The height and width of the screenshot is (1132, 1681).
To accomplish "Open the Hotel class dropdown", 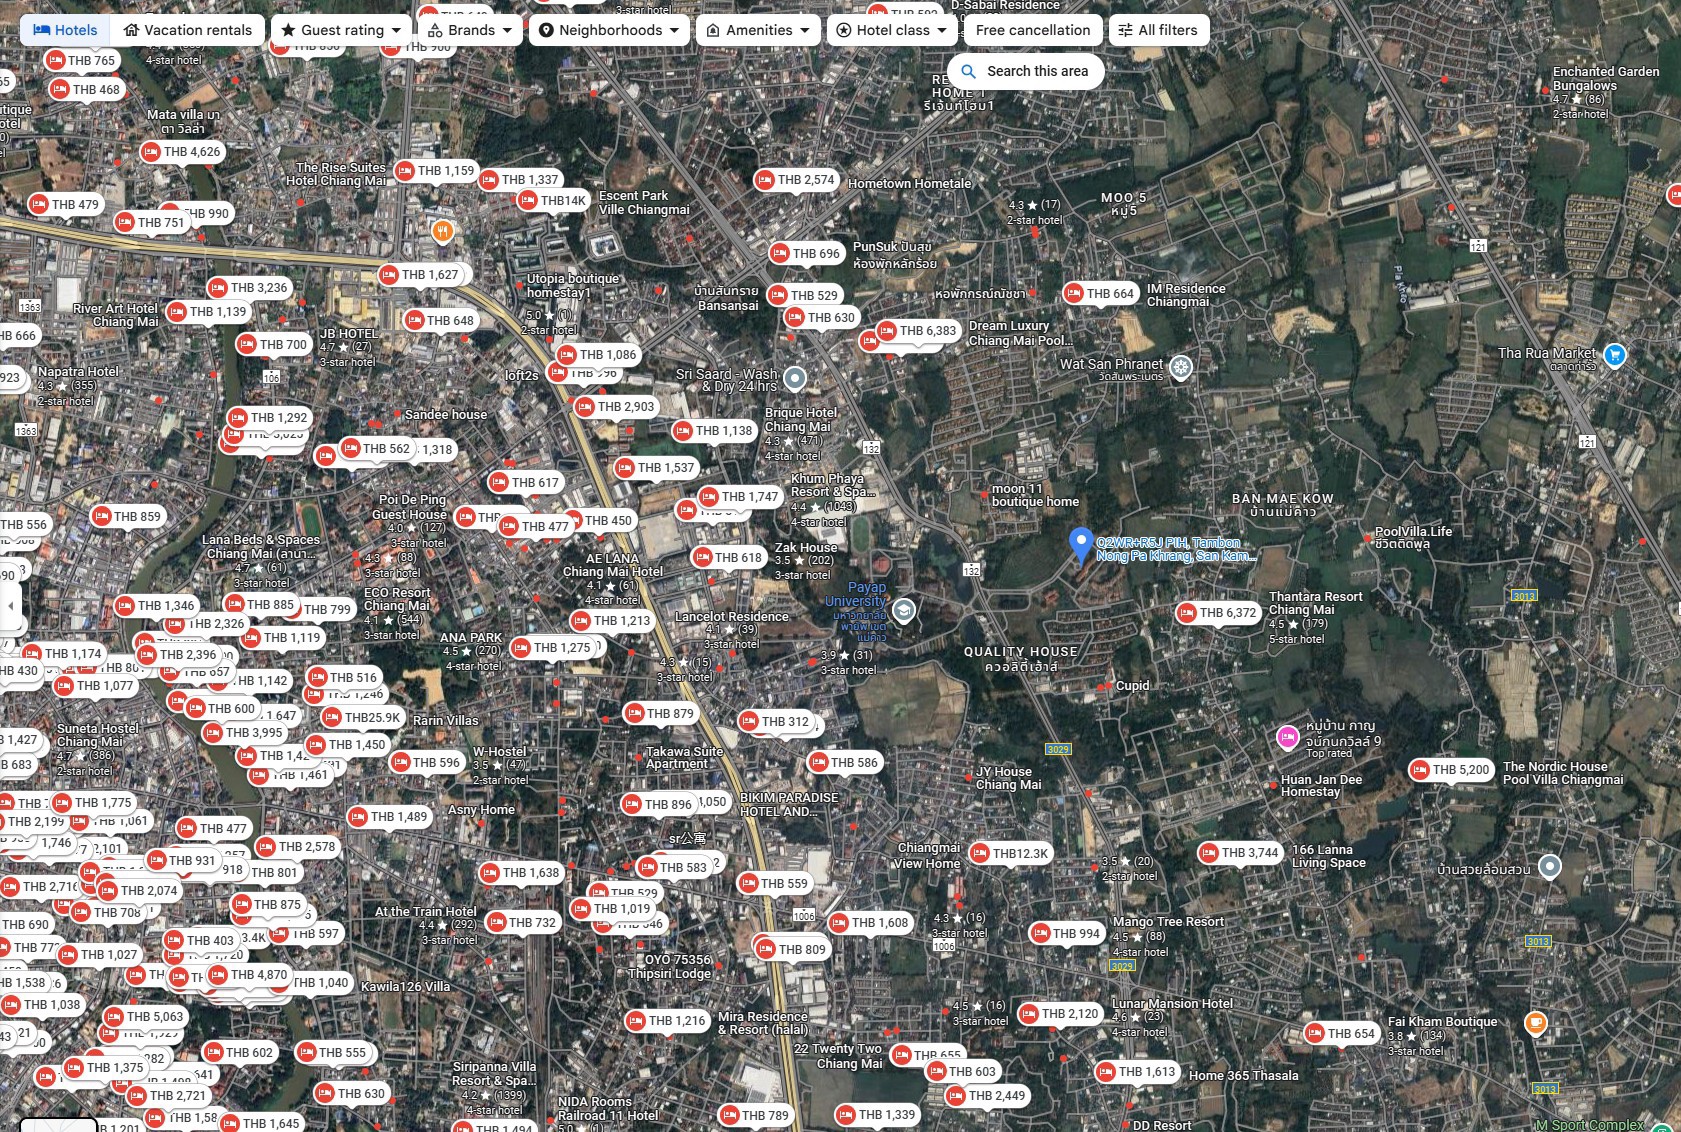I will click(892, 30).
